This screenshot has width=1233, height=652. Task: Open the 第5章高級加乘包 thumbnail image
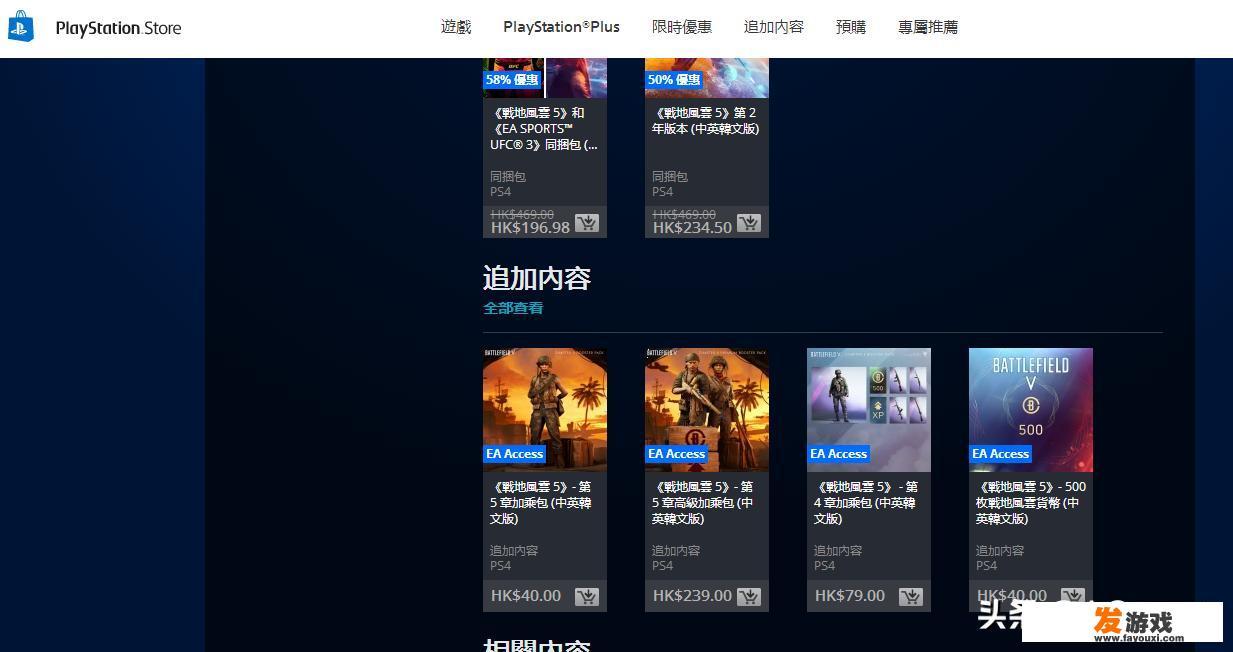pos(707,410)
